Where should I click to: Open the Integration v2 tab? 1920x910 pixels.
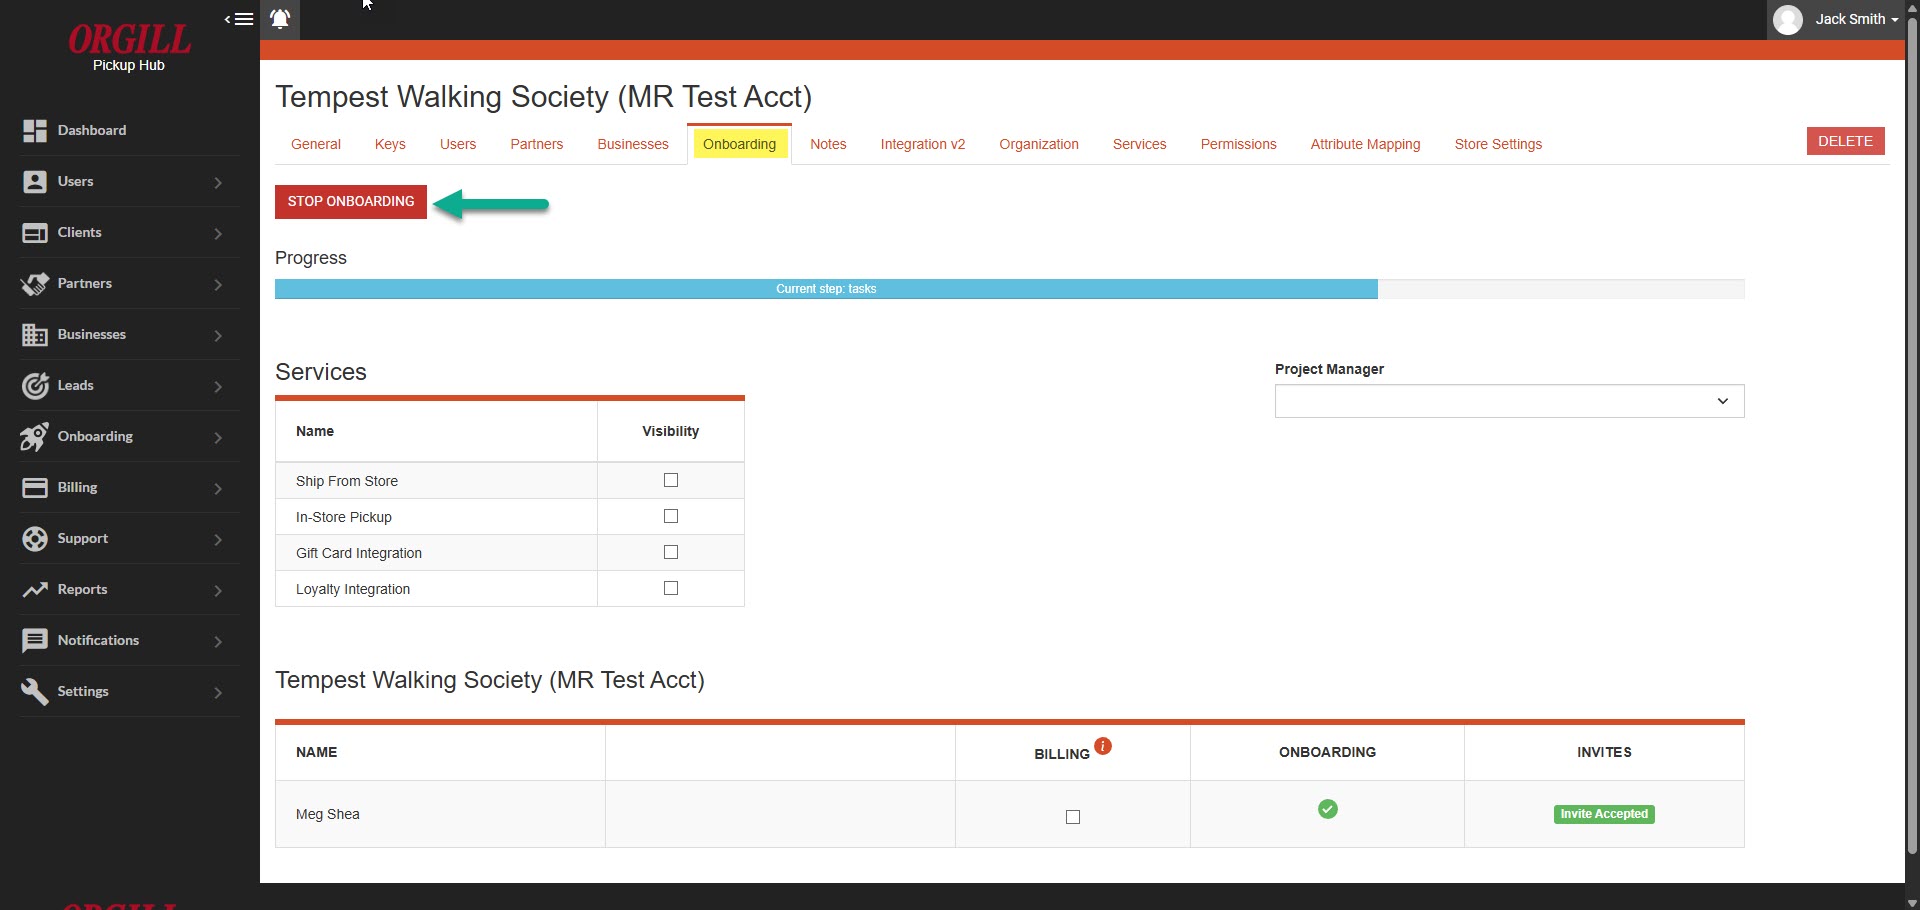(x=923, y=144)
